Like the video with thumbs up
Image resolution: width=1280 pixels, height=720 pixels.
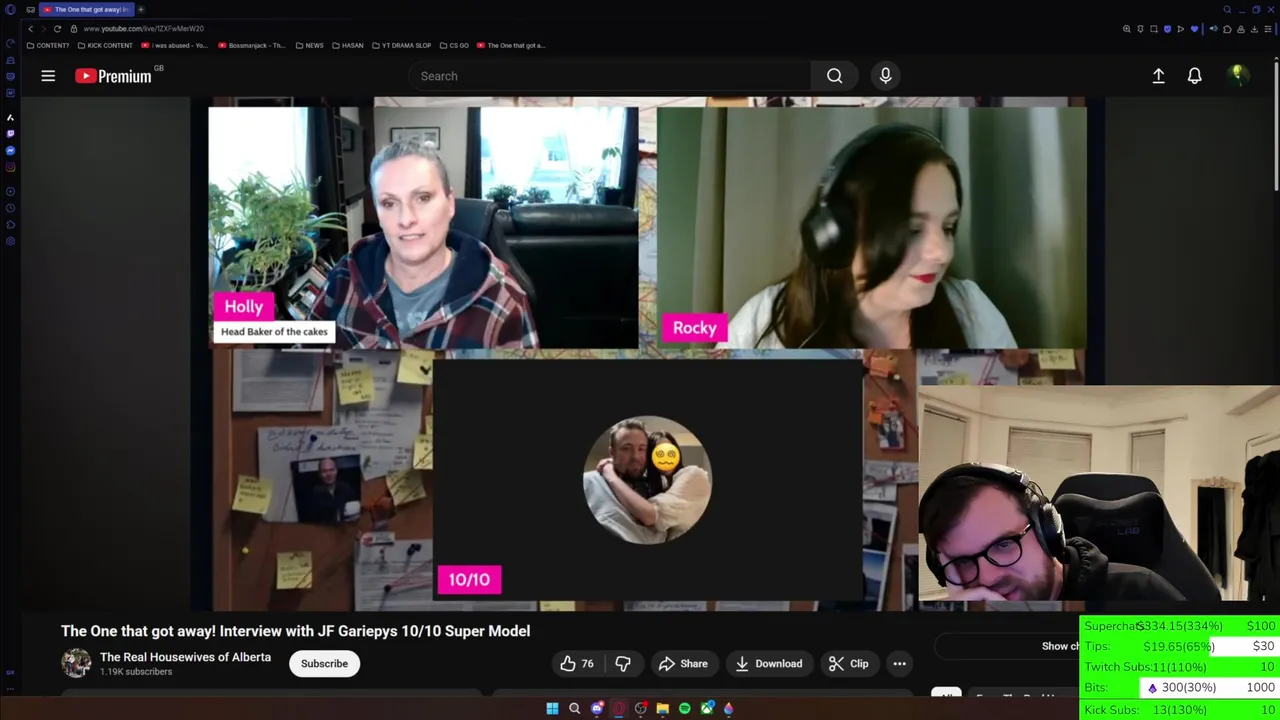click(577, 664)
